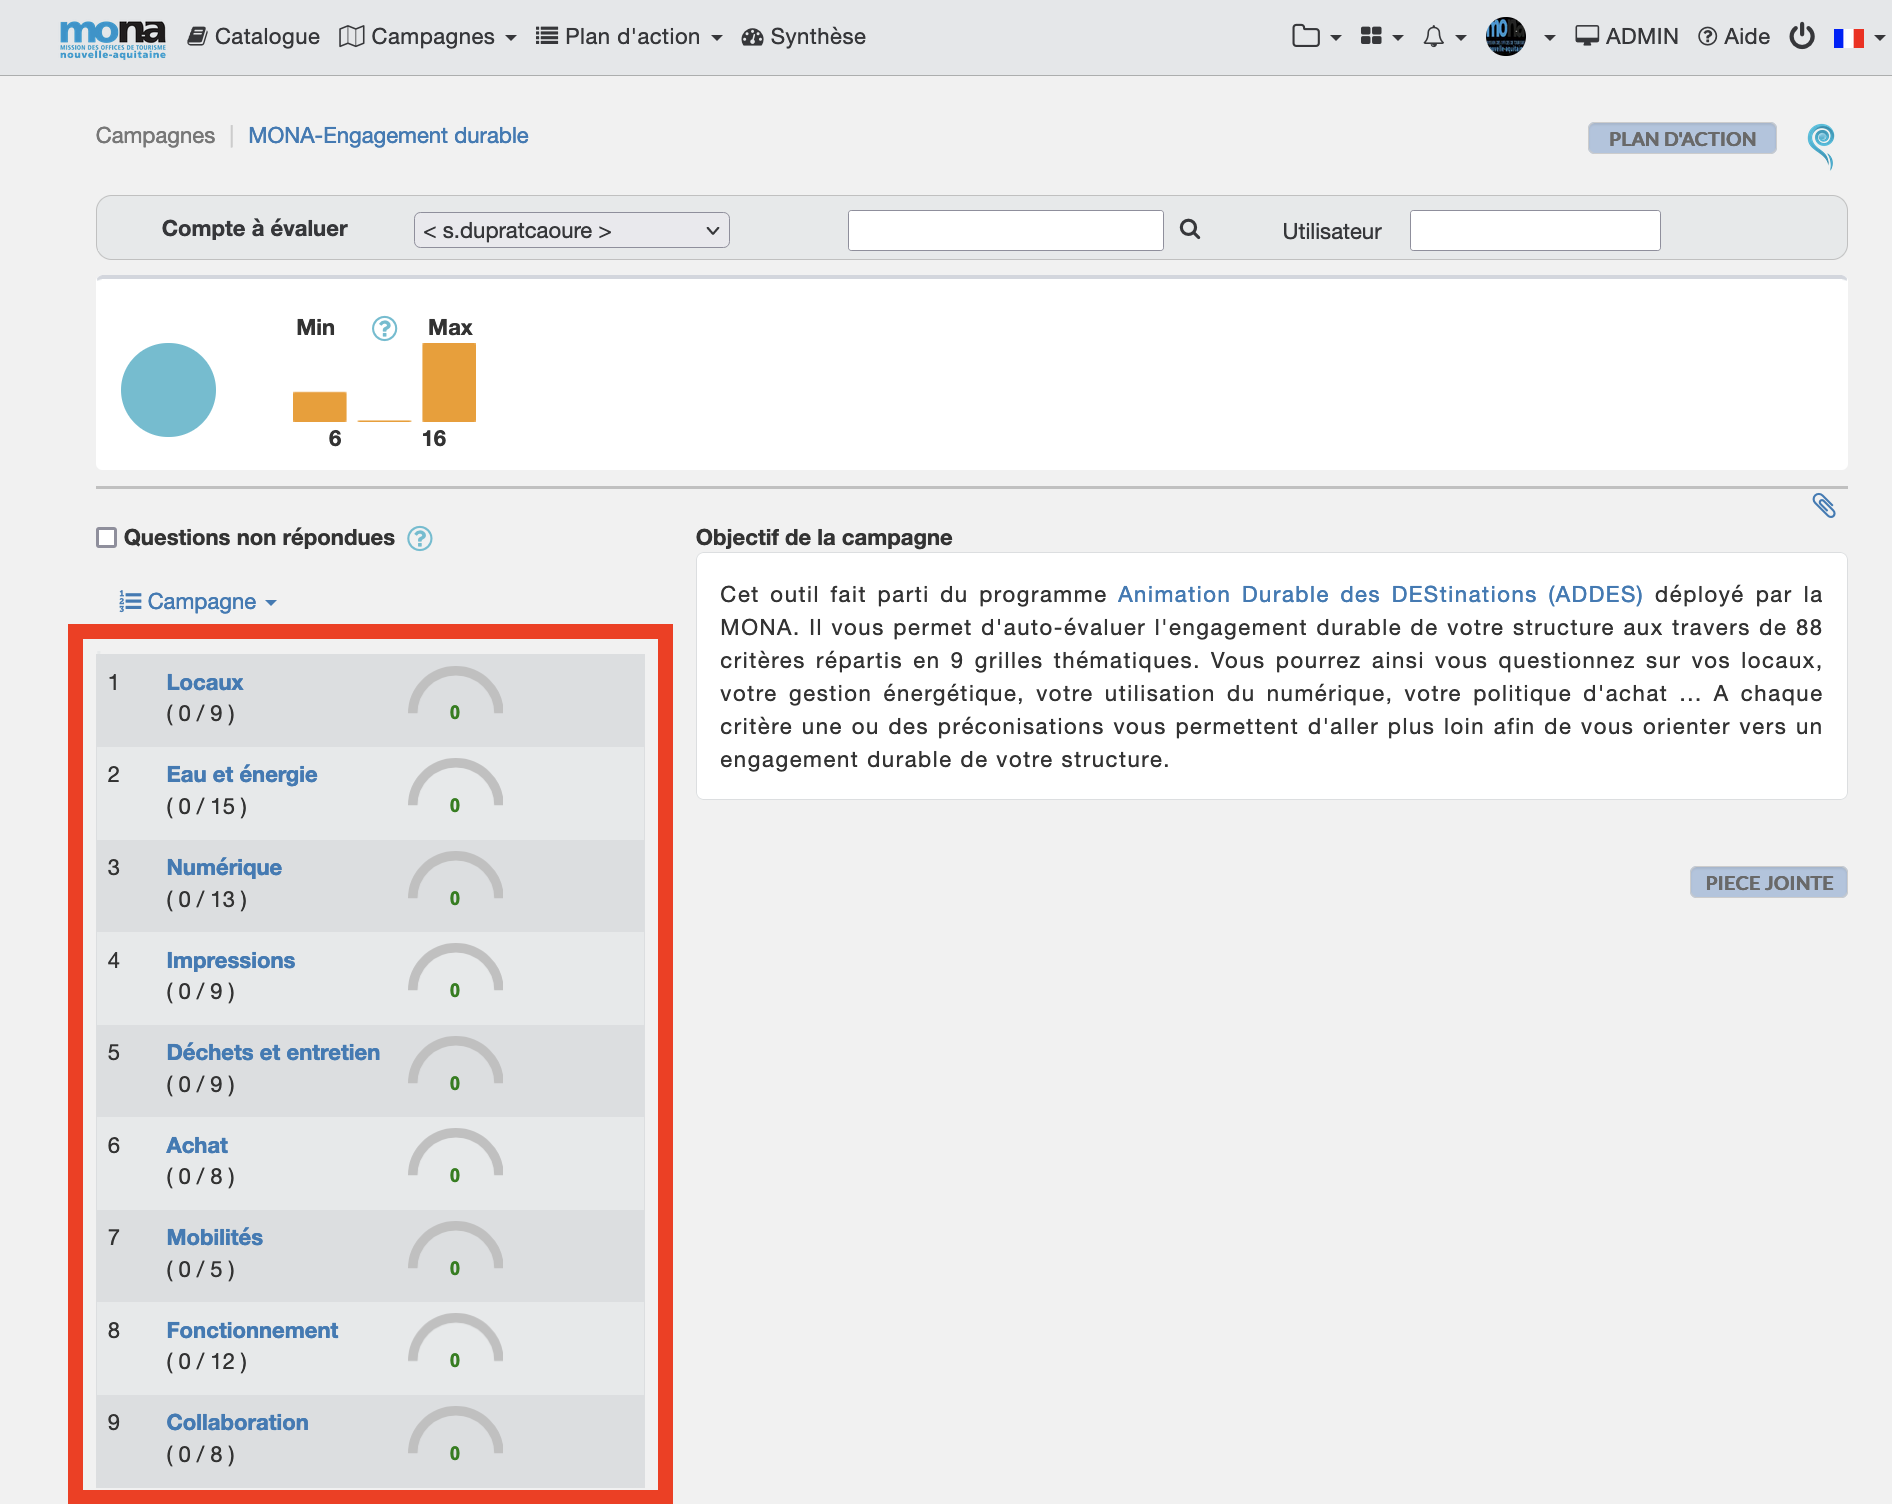Viewport: 1892px width, 1504px height.
Task: Open the Eau et énergie theme
Action: (x=241, y=775)
